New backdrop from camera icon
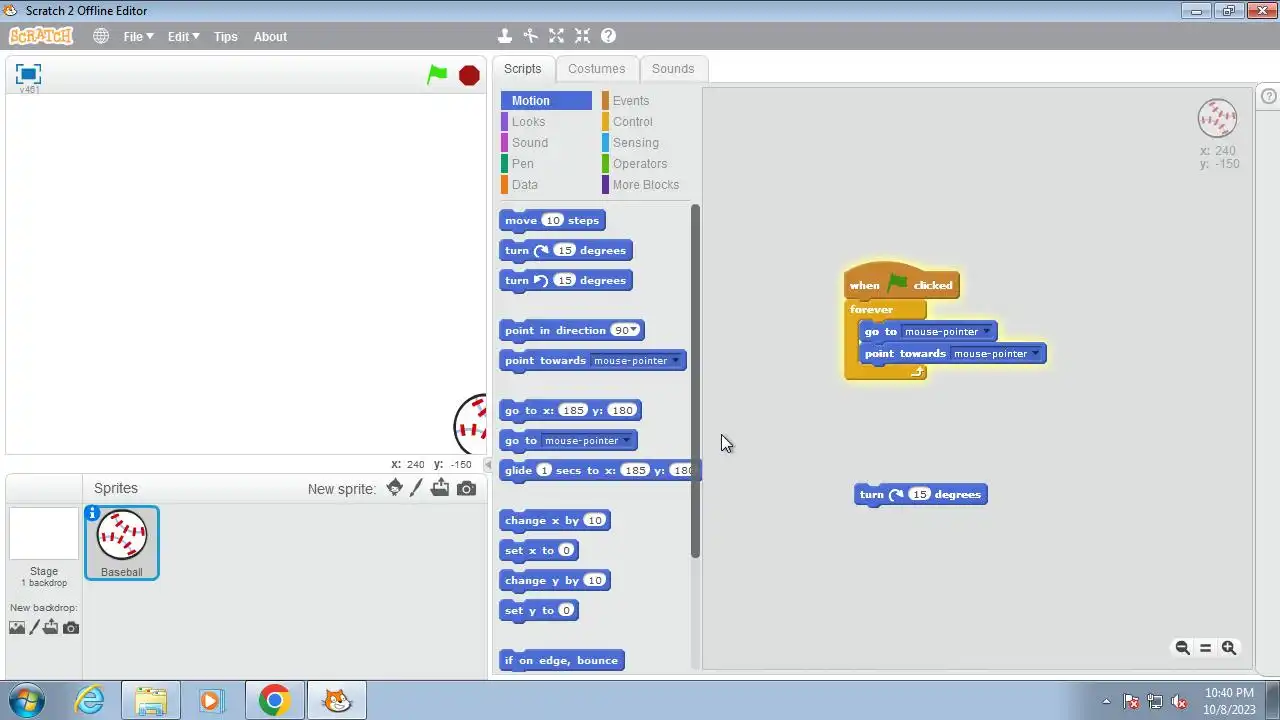 click(71, 627)
